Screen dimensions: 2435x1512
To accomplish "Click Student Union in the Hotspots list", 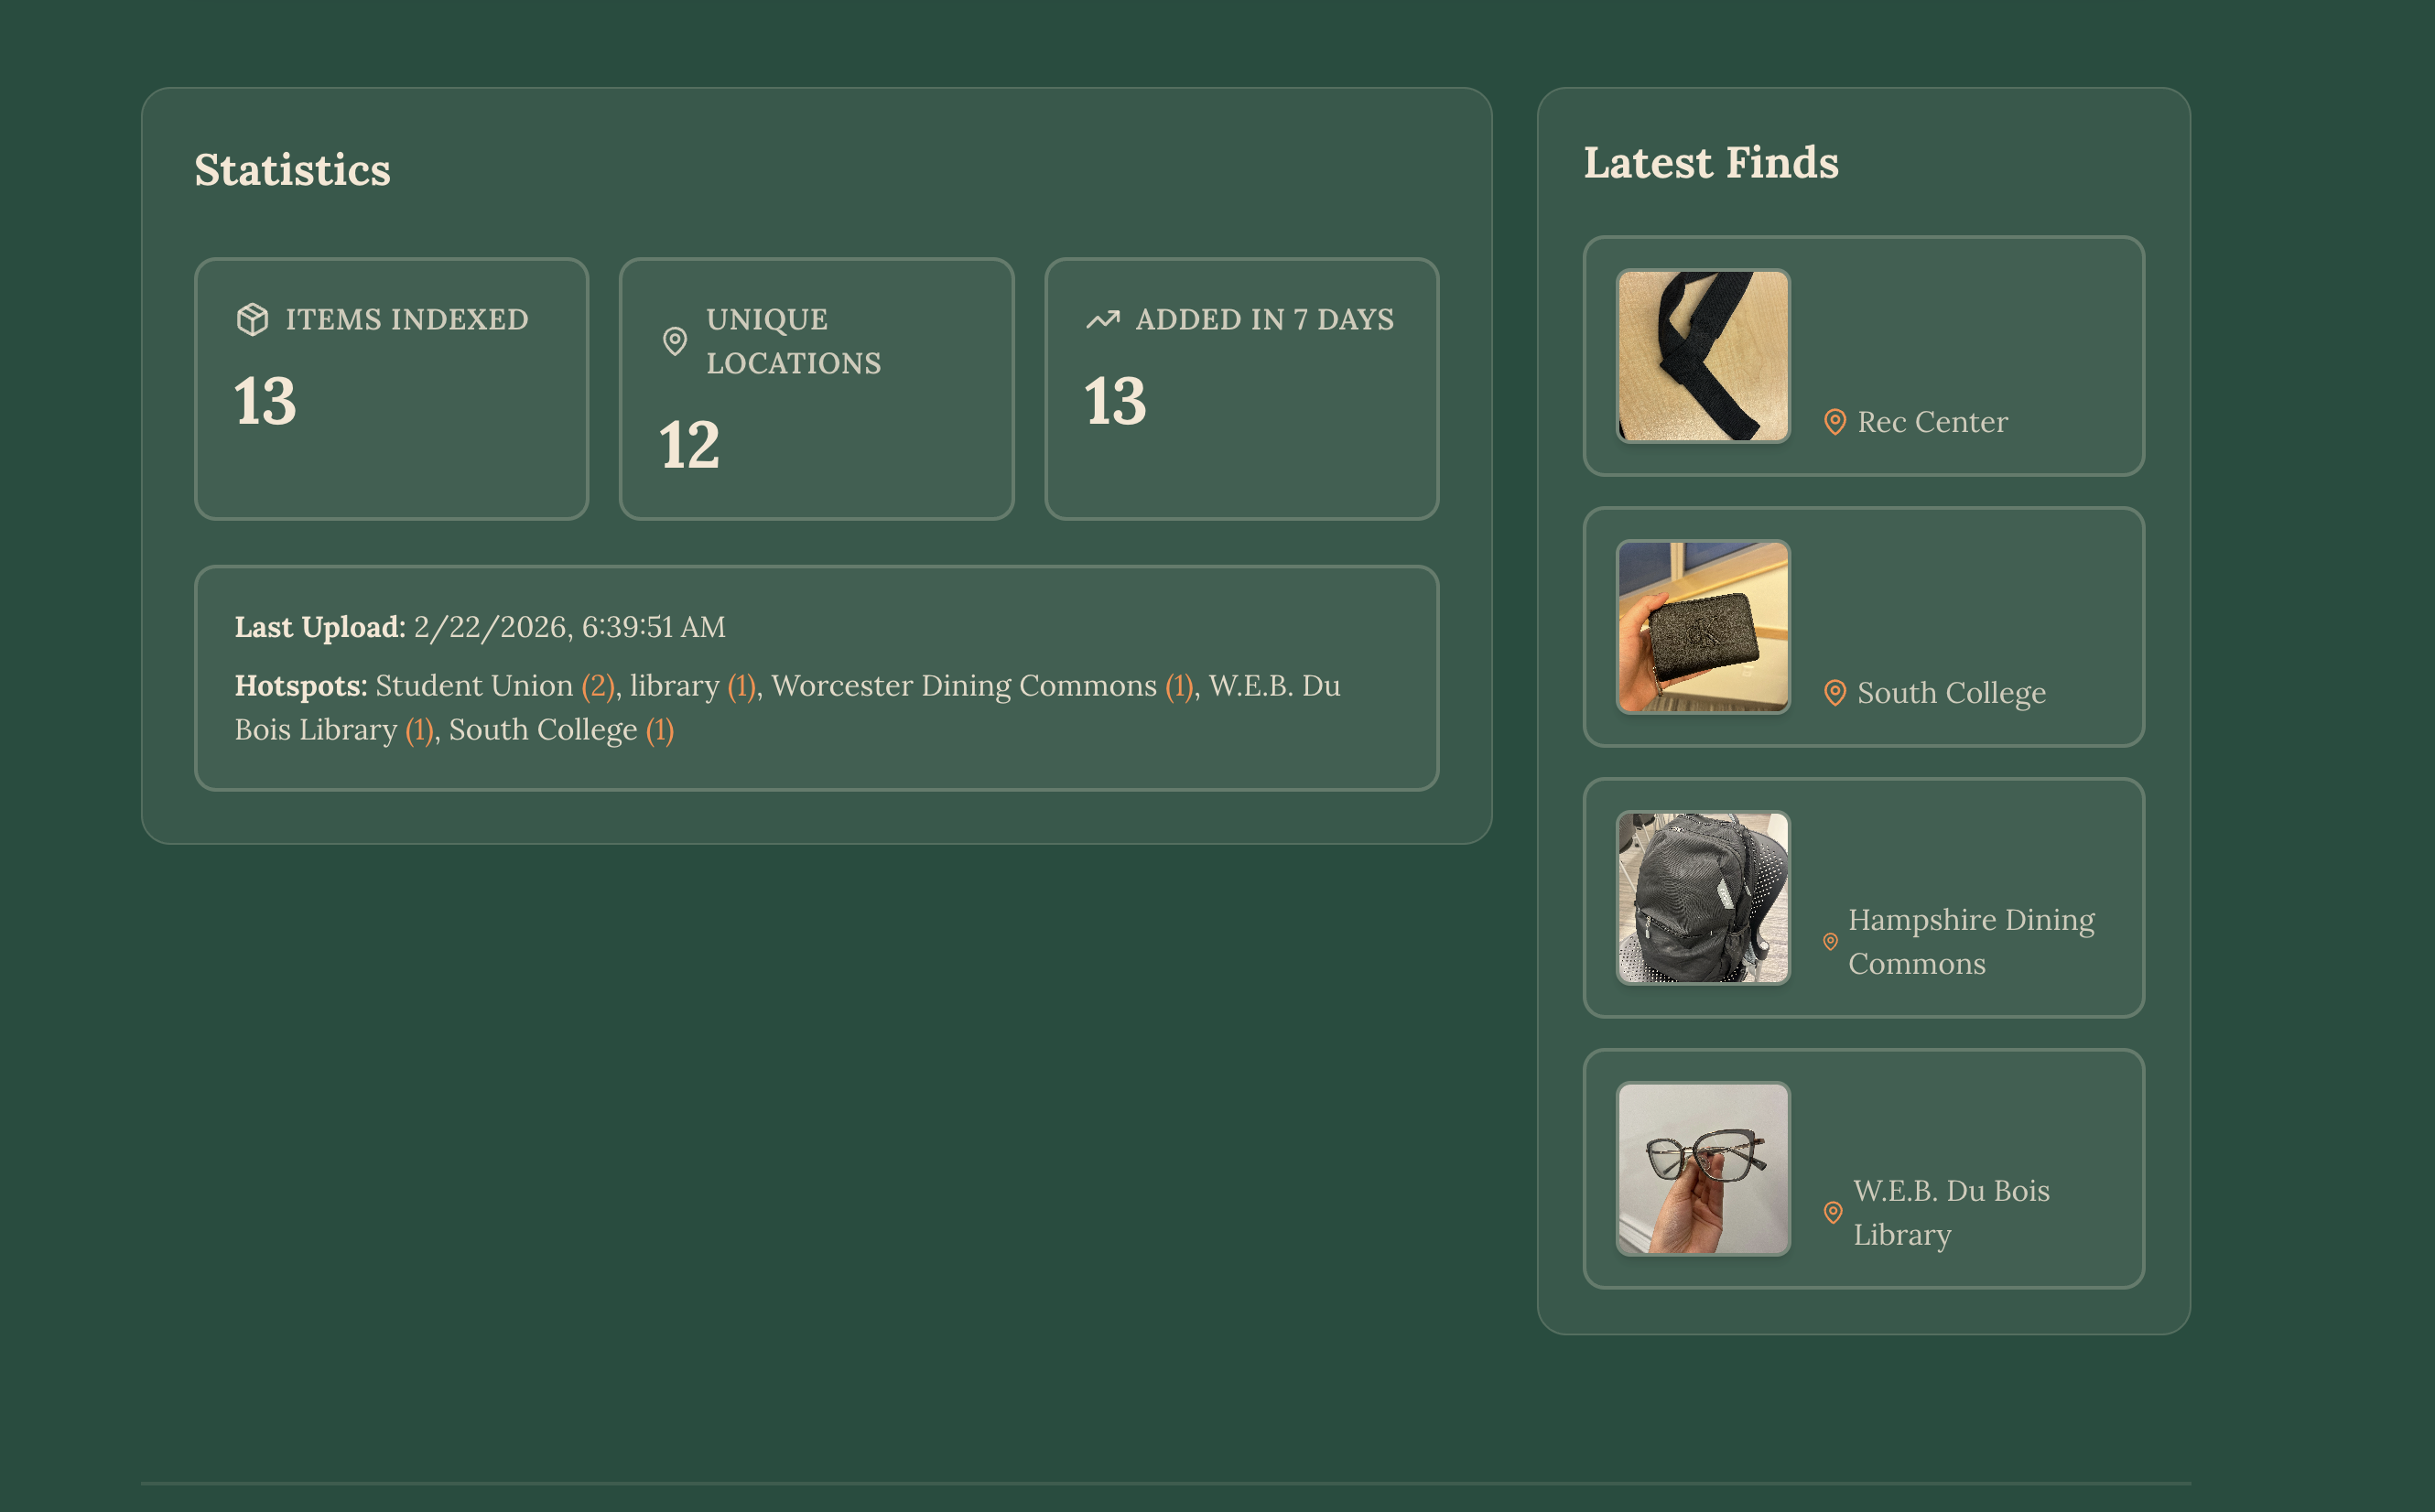I will pyautogui.click(x=474, y=686).
